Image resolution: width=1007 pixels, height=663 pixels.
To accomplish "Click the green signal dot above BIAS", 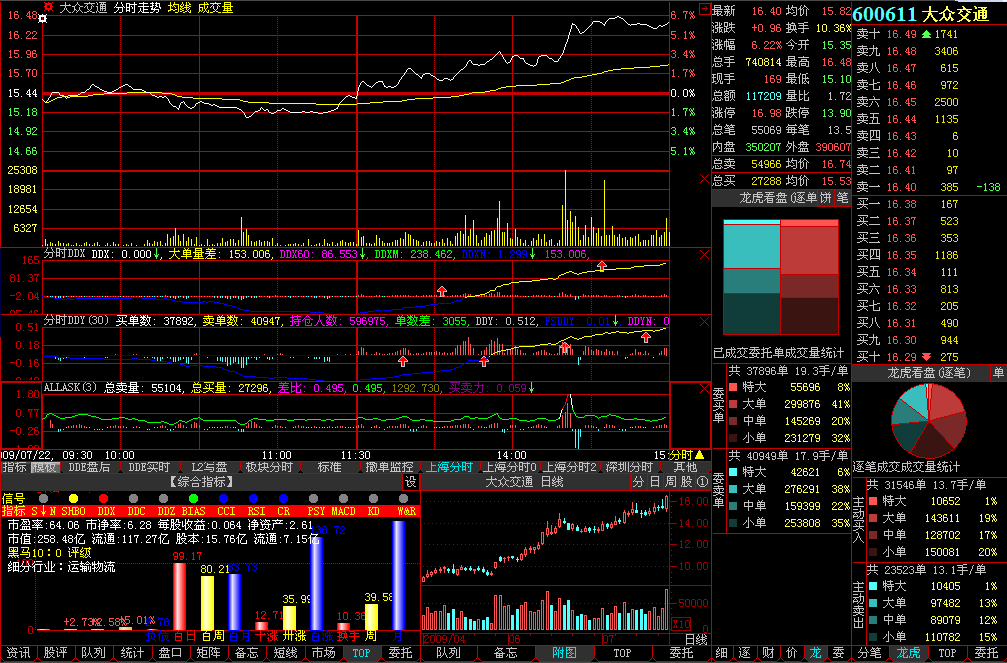I will (193, 499).
